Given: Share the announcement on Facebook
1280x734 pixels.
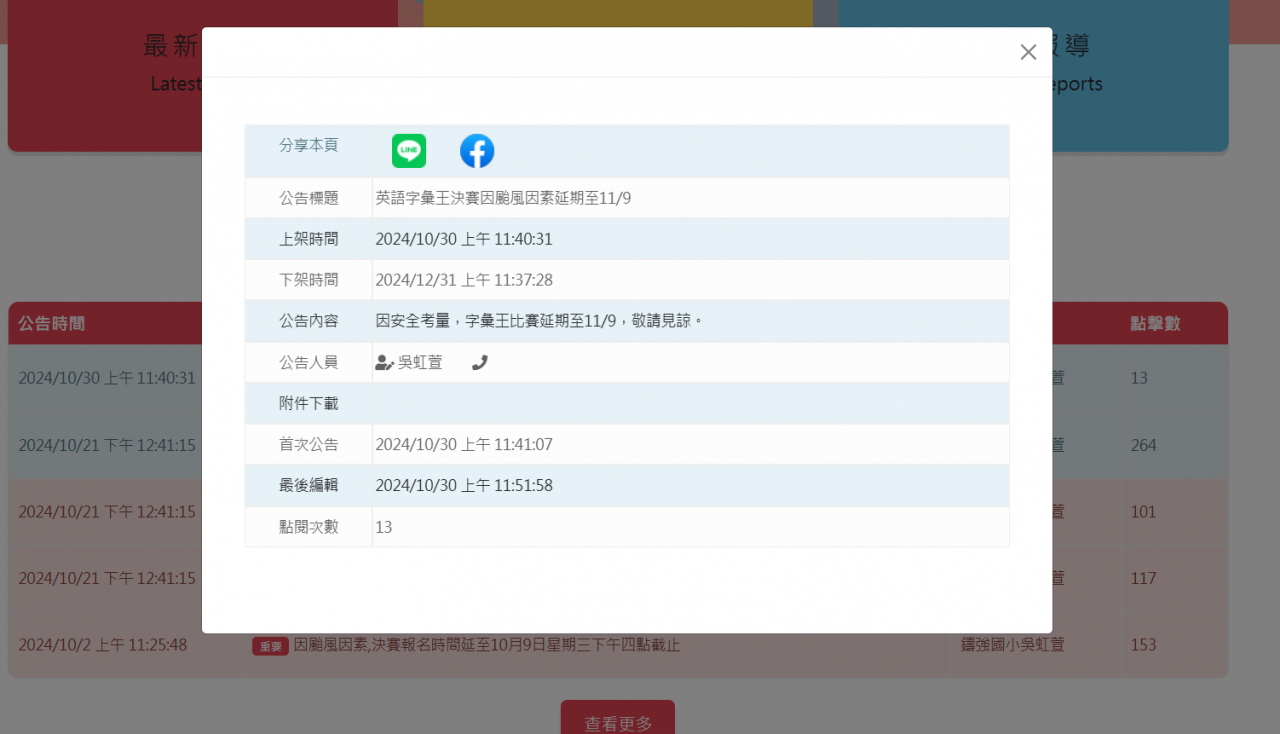Looking at the screenshot, I should coord(477,151).
